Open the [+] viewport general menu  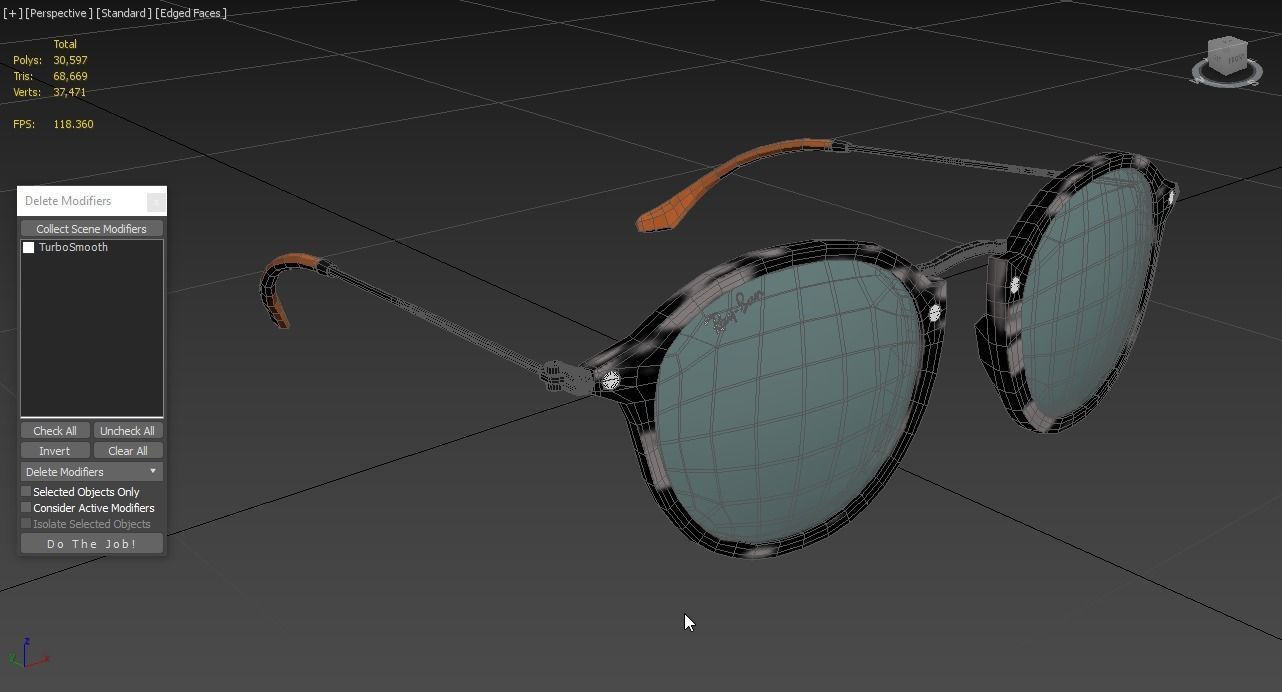(x=12, y=13)
